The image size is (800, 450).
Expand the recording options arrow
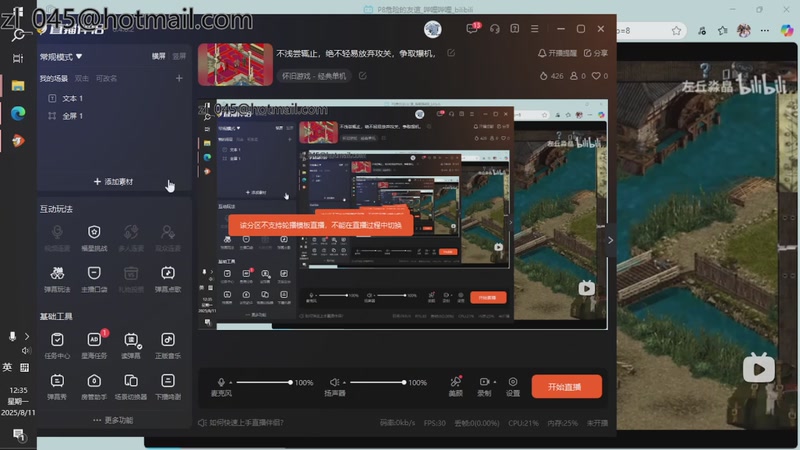(494, 382)
